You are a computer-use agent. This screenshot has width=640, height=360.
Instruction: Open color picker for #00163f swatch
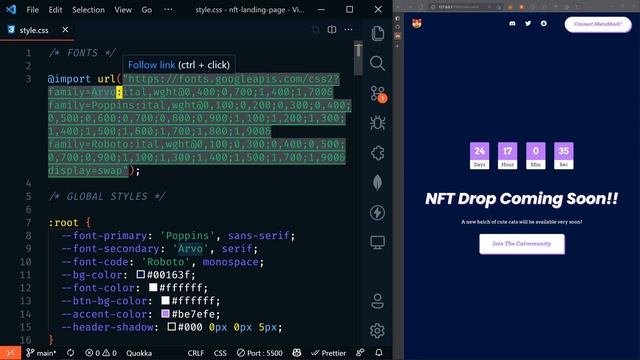point(140,274)
